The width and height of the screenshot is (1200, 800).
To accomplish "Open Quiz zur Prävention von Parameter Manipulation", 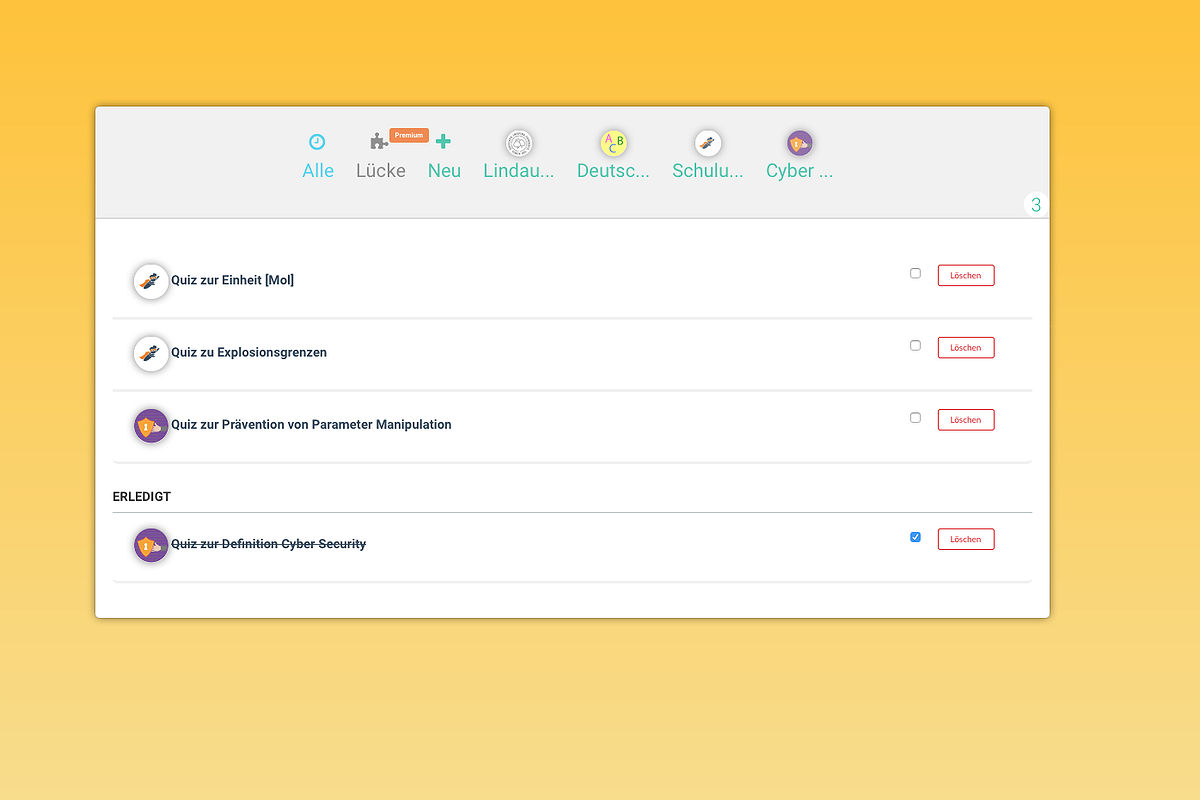I will pos(311,425).
